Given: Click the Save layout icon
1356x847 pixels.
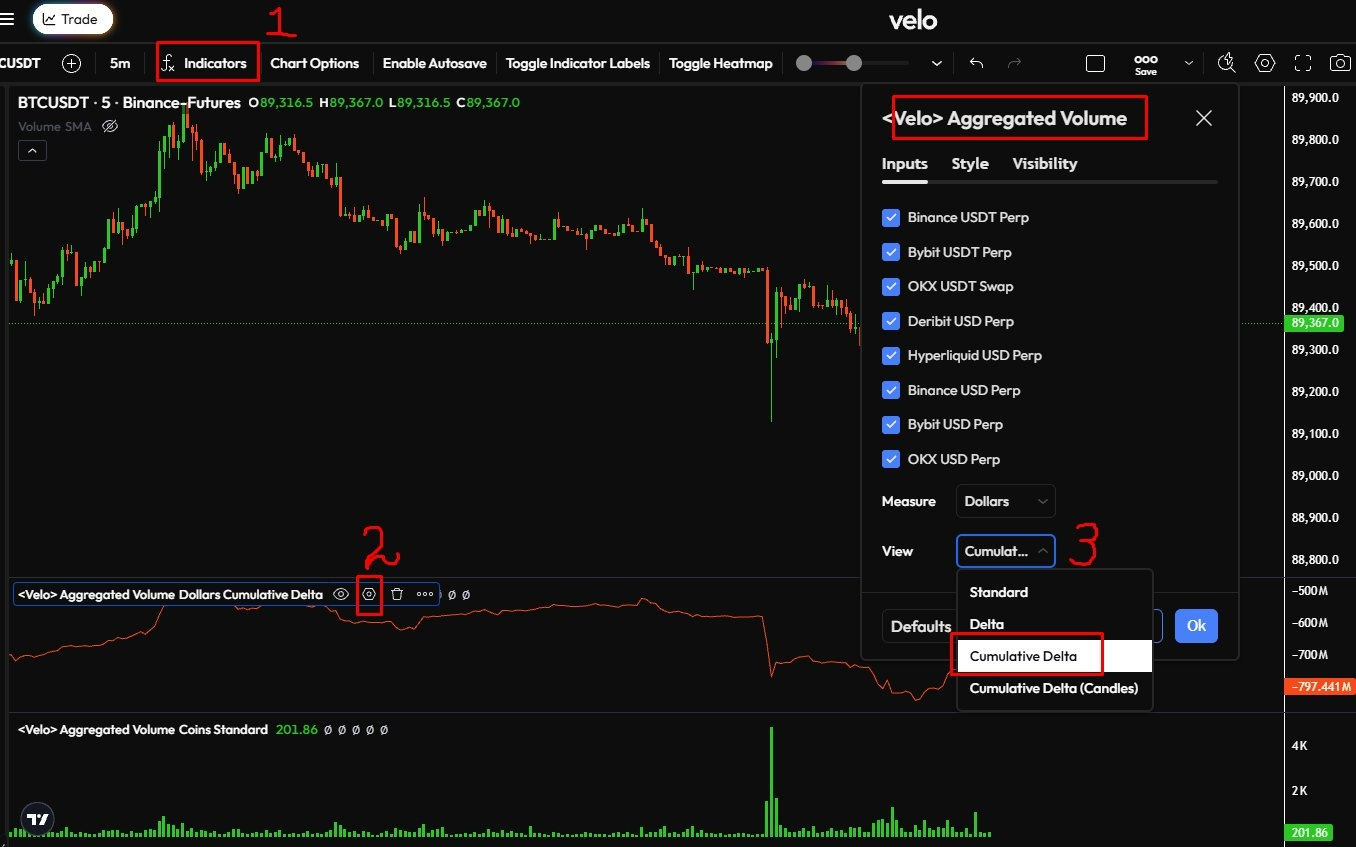Looking at the screenshot, I should (x=1146, y=64).
